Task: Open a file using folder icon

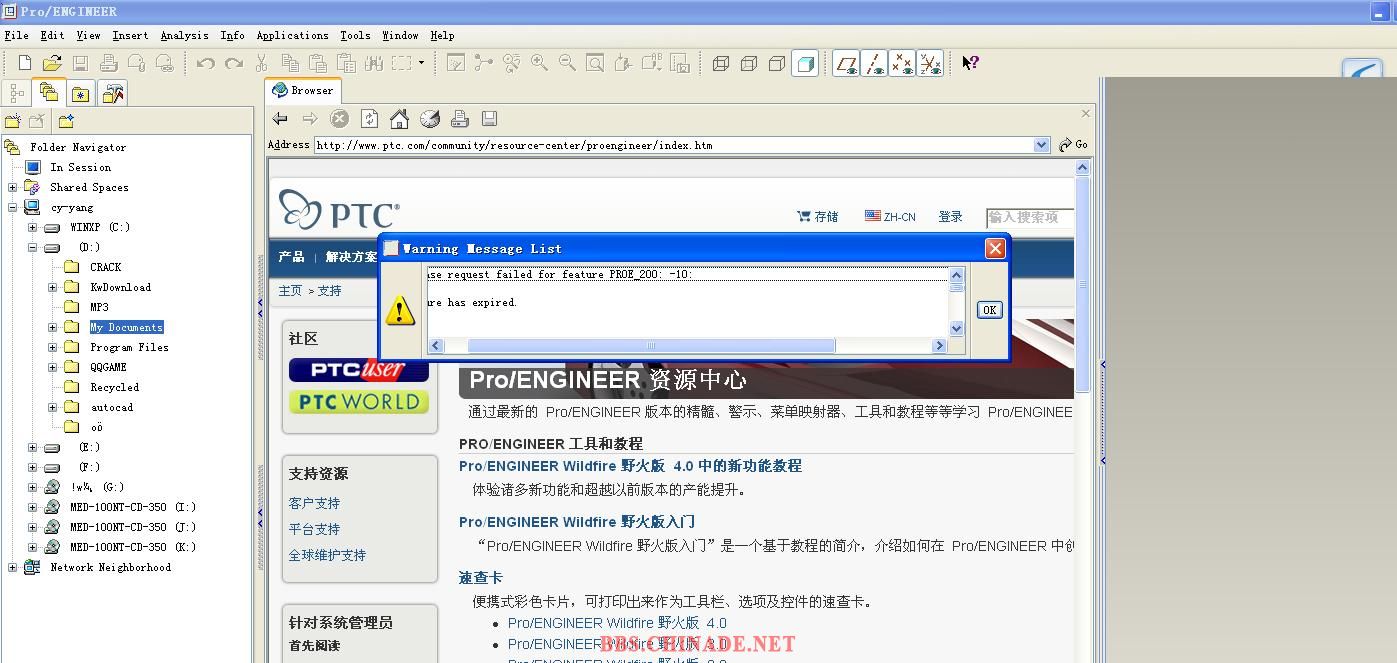Action: click(52, 63)
